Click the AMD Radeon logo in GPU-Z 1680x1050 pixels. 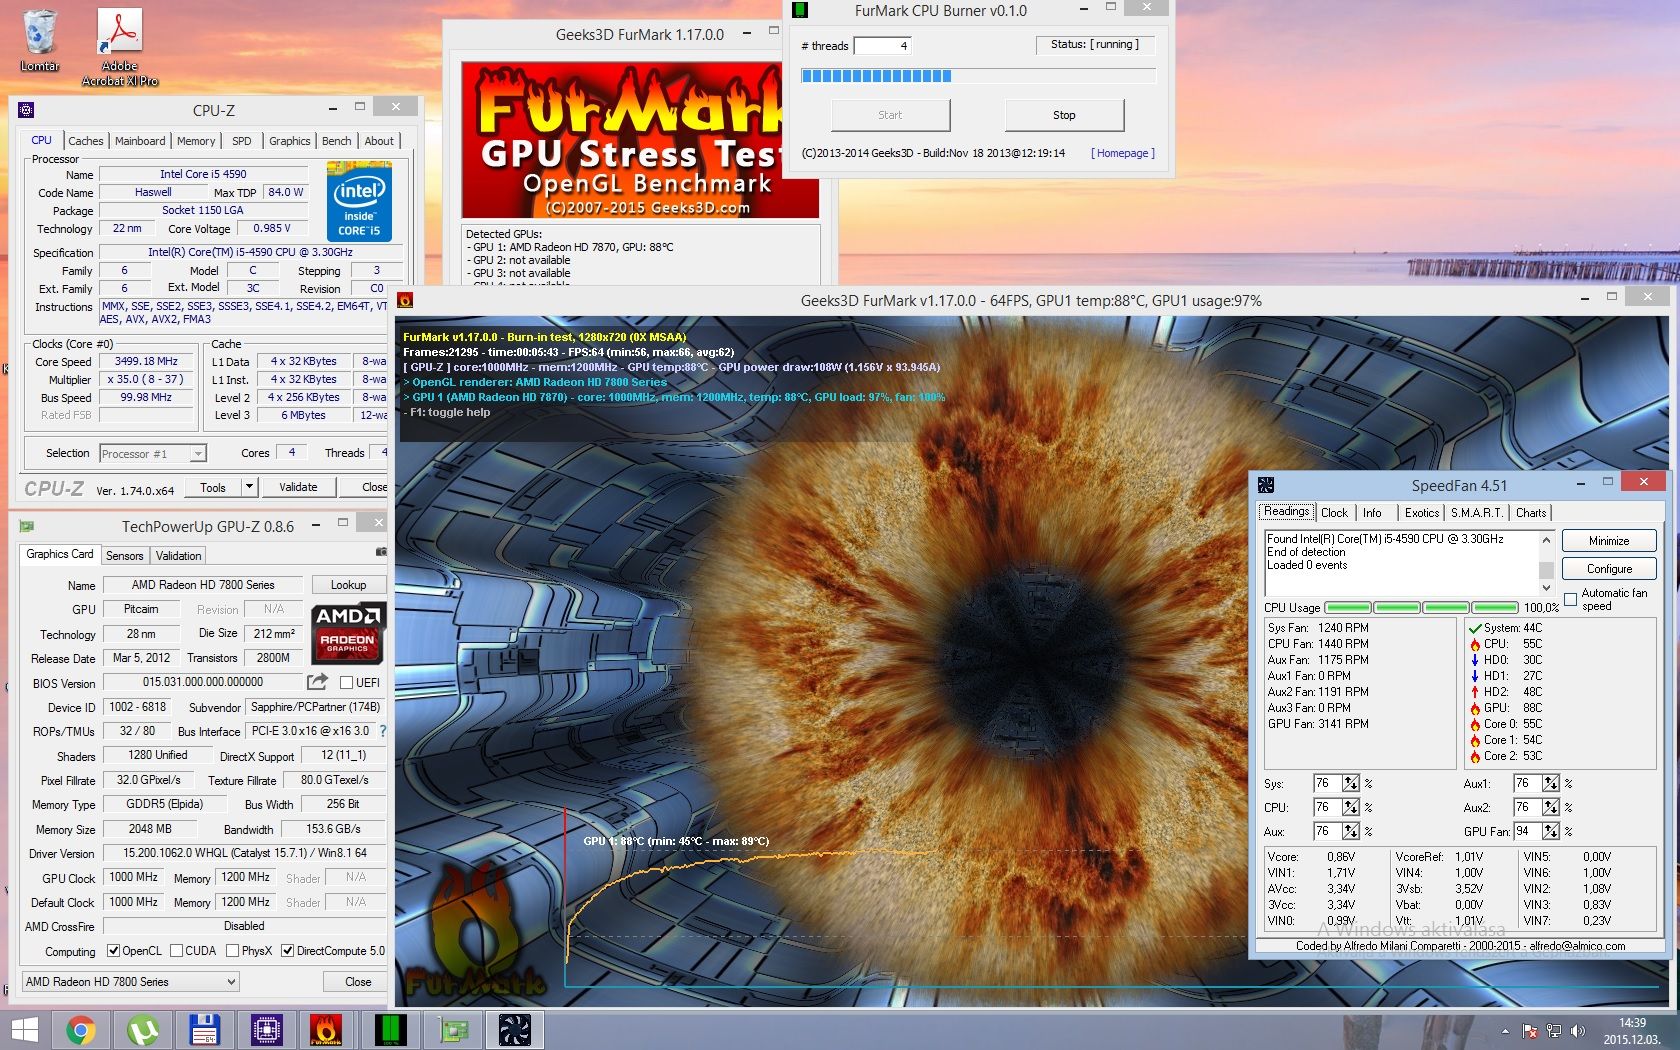point(348,633)
